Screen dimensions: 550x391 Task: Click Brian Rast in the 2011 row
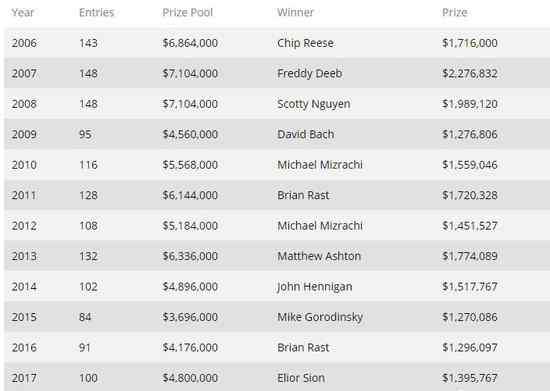pos(303,195)
